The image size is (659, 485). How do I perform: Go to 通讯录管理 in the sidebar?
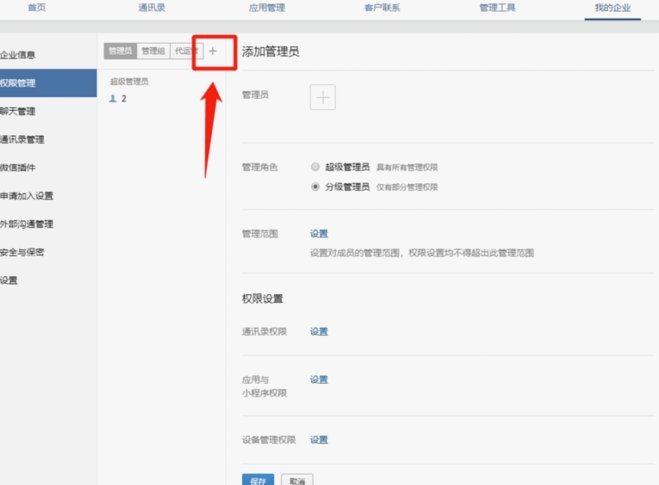(x=22, y=140)
